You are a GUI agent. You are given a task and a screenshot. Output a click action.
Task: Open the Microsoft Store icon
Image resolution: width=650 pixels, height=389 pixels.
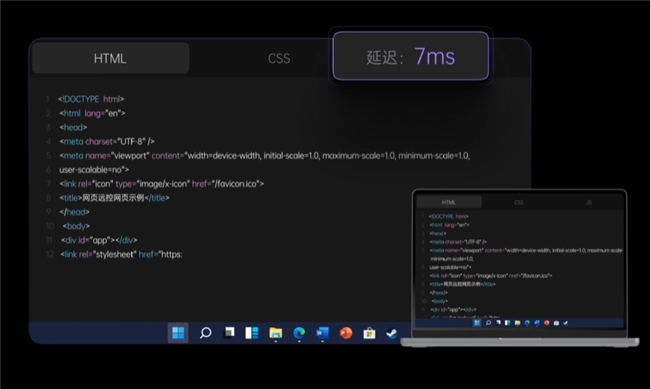369,333
